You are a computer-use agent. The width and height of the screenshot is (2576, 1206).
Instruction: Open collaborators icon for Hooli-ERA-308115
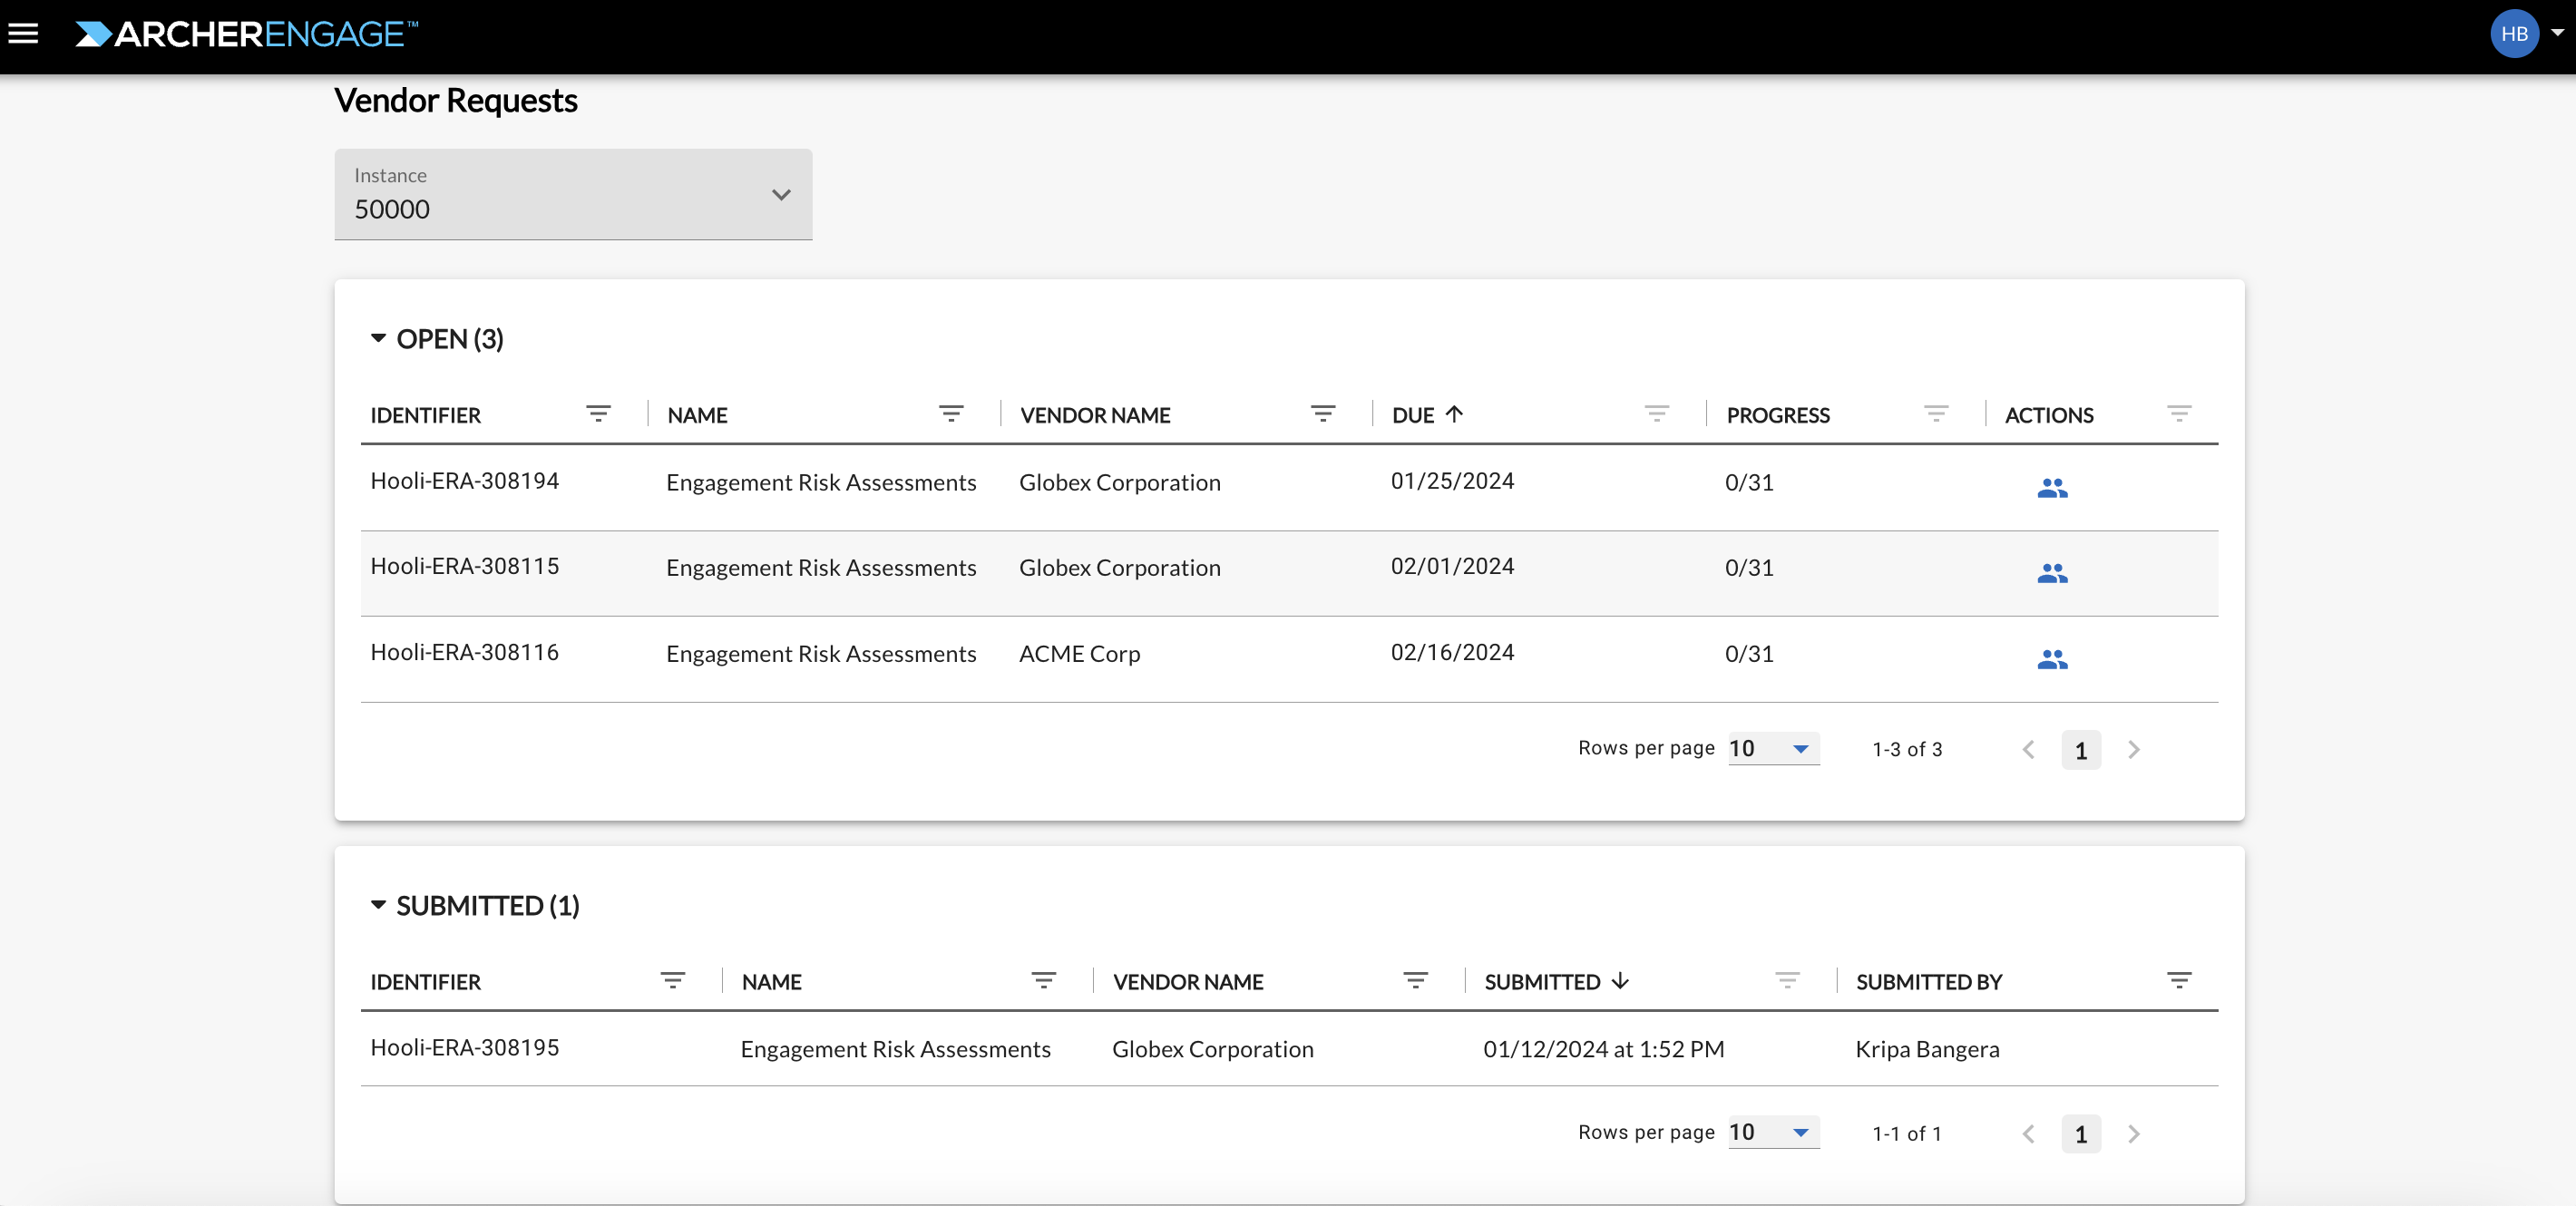click(x=2052, y=573)
